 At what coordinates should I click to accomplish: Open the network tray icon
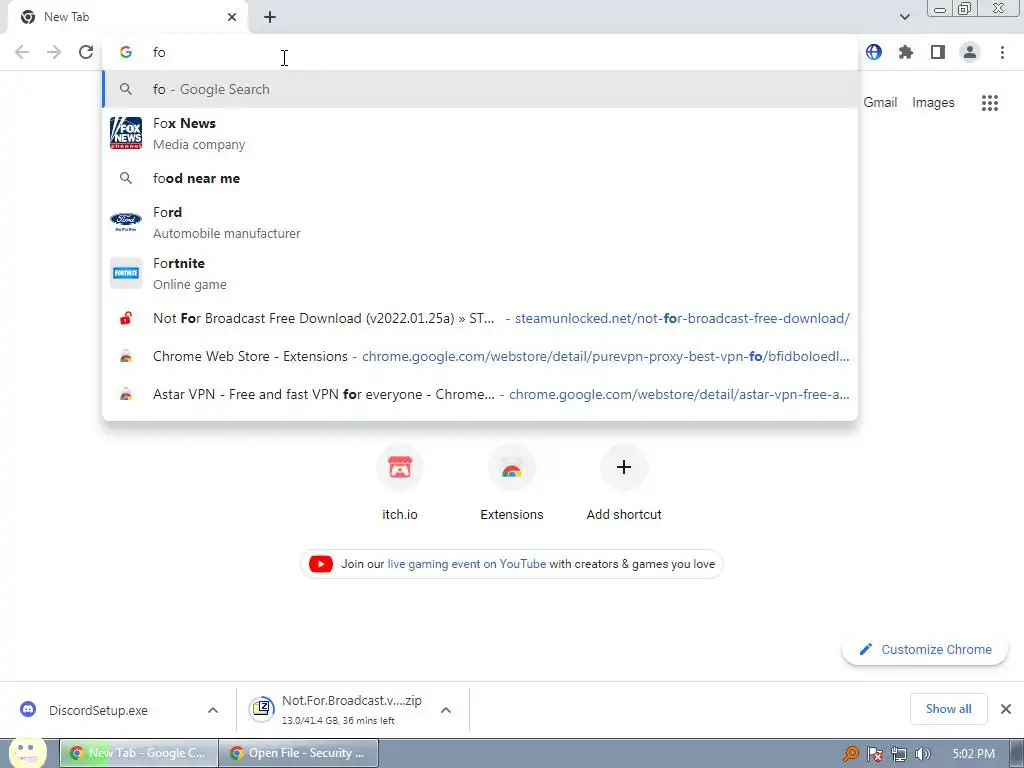coord(899,754)
